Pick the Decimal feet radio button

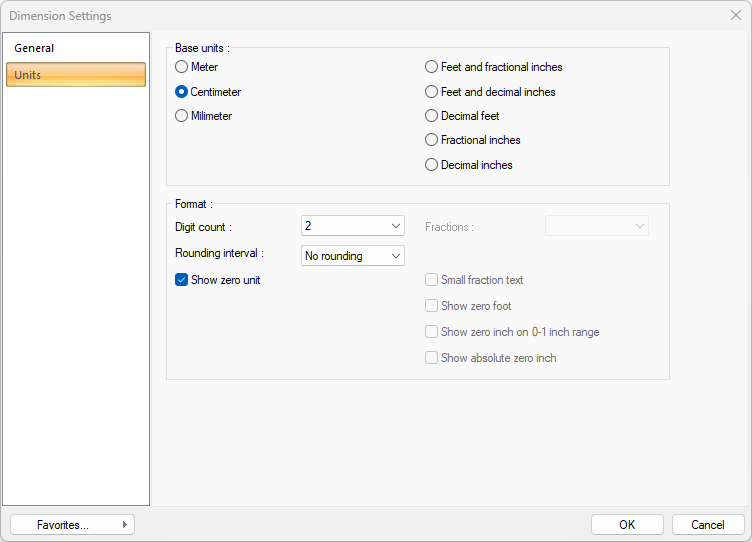[x=431, y=116]
